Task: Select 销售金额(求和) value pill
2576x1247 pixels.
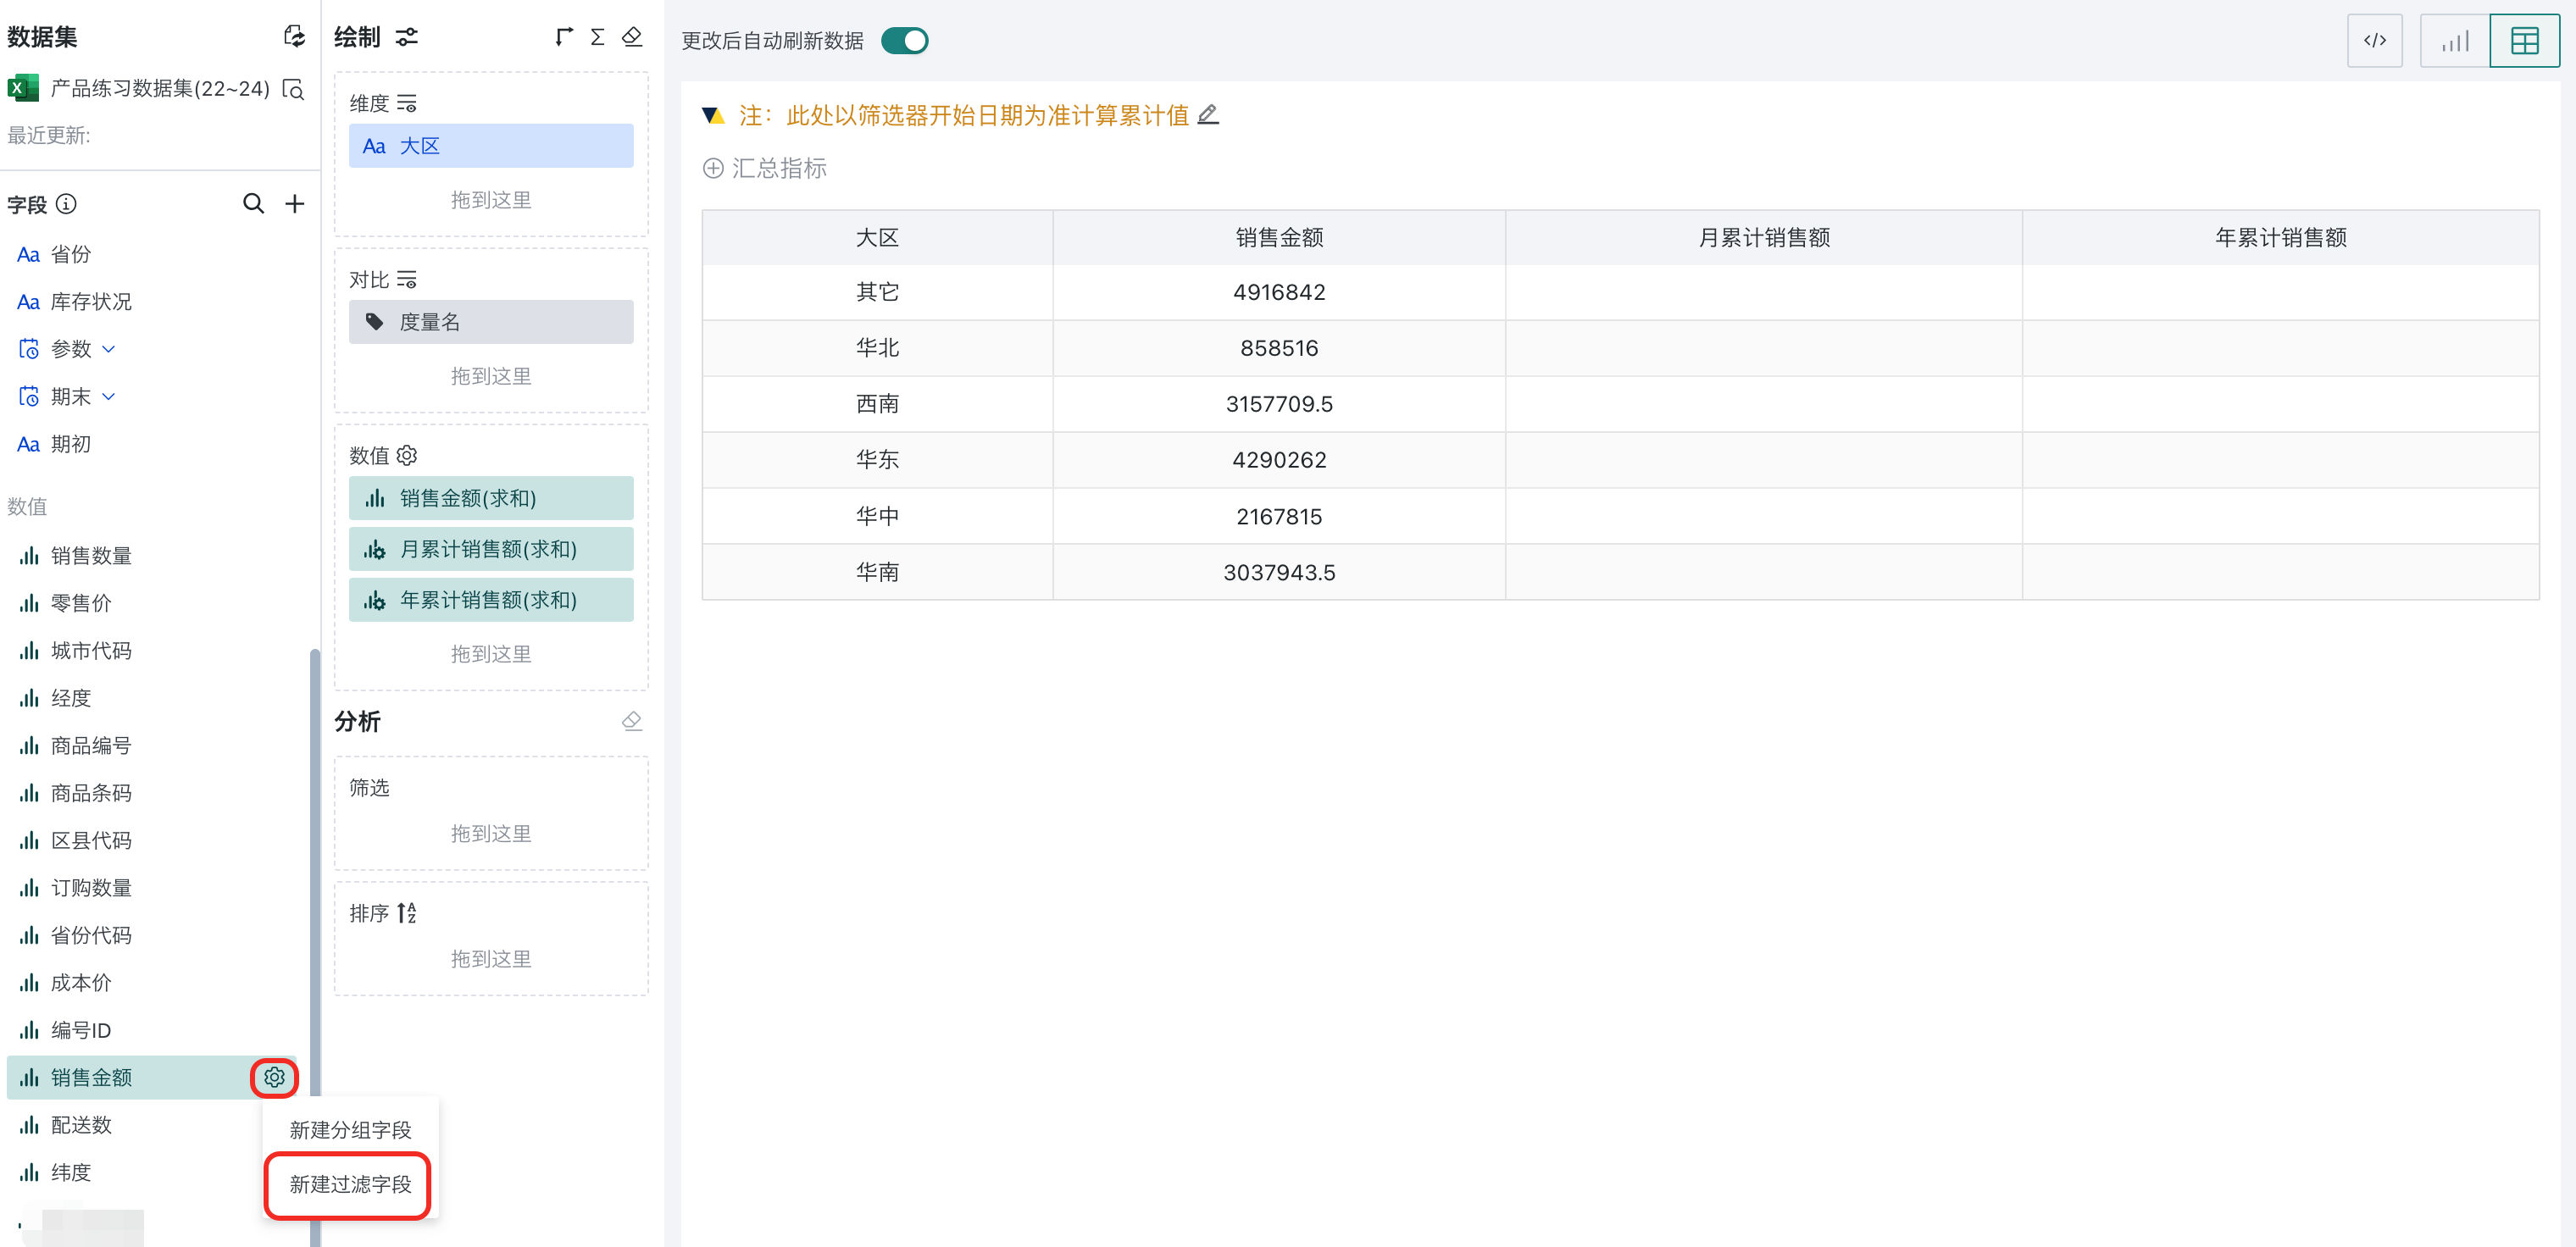Action: (x=490, y=498)
